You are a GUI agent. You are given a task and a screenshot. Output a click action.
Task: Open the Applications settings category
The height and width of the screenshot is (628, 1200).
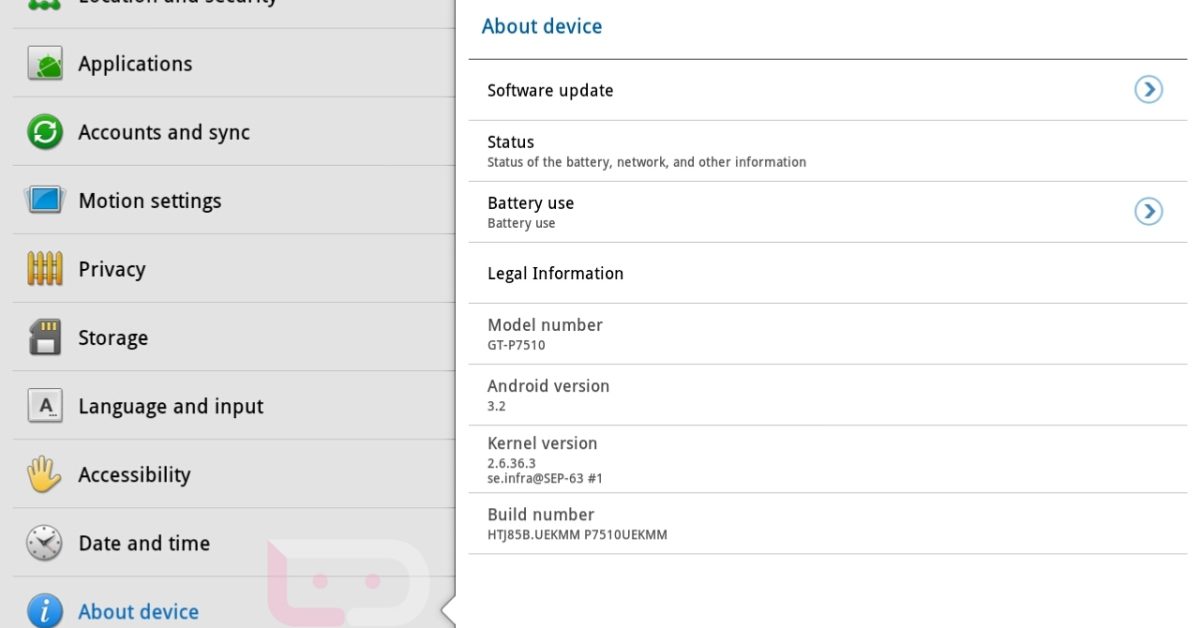[x=135, y=64]
